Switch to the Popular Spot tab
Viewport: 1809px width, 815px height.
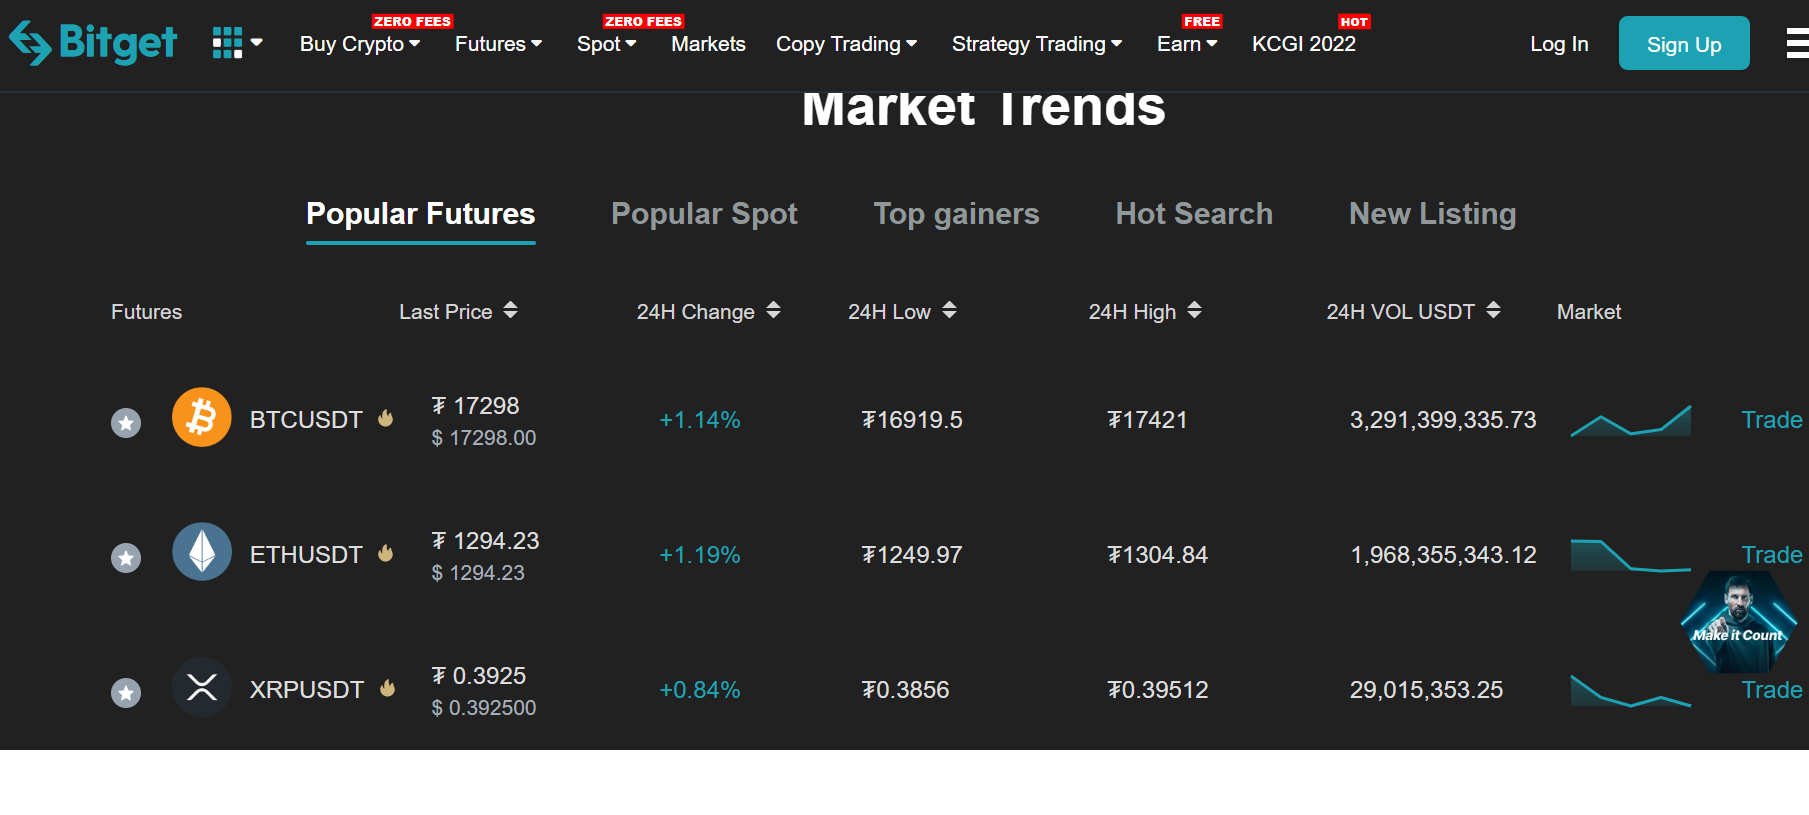[704, 214]
